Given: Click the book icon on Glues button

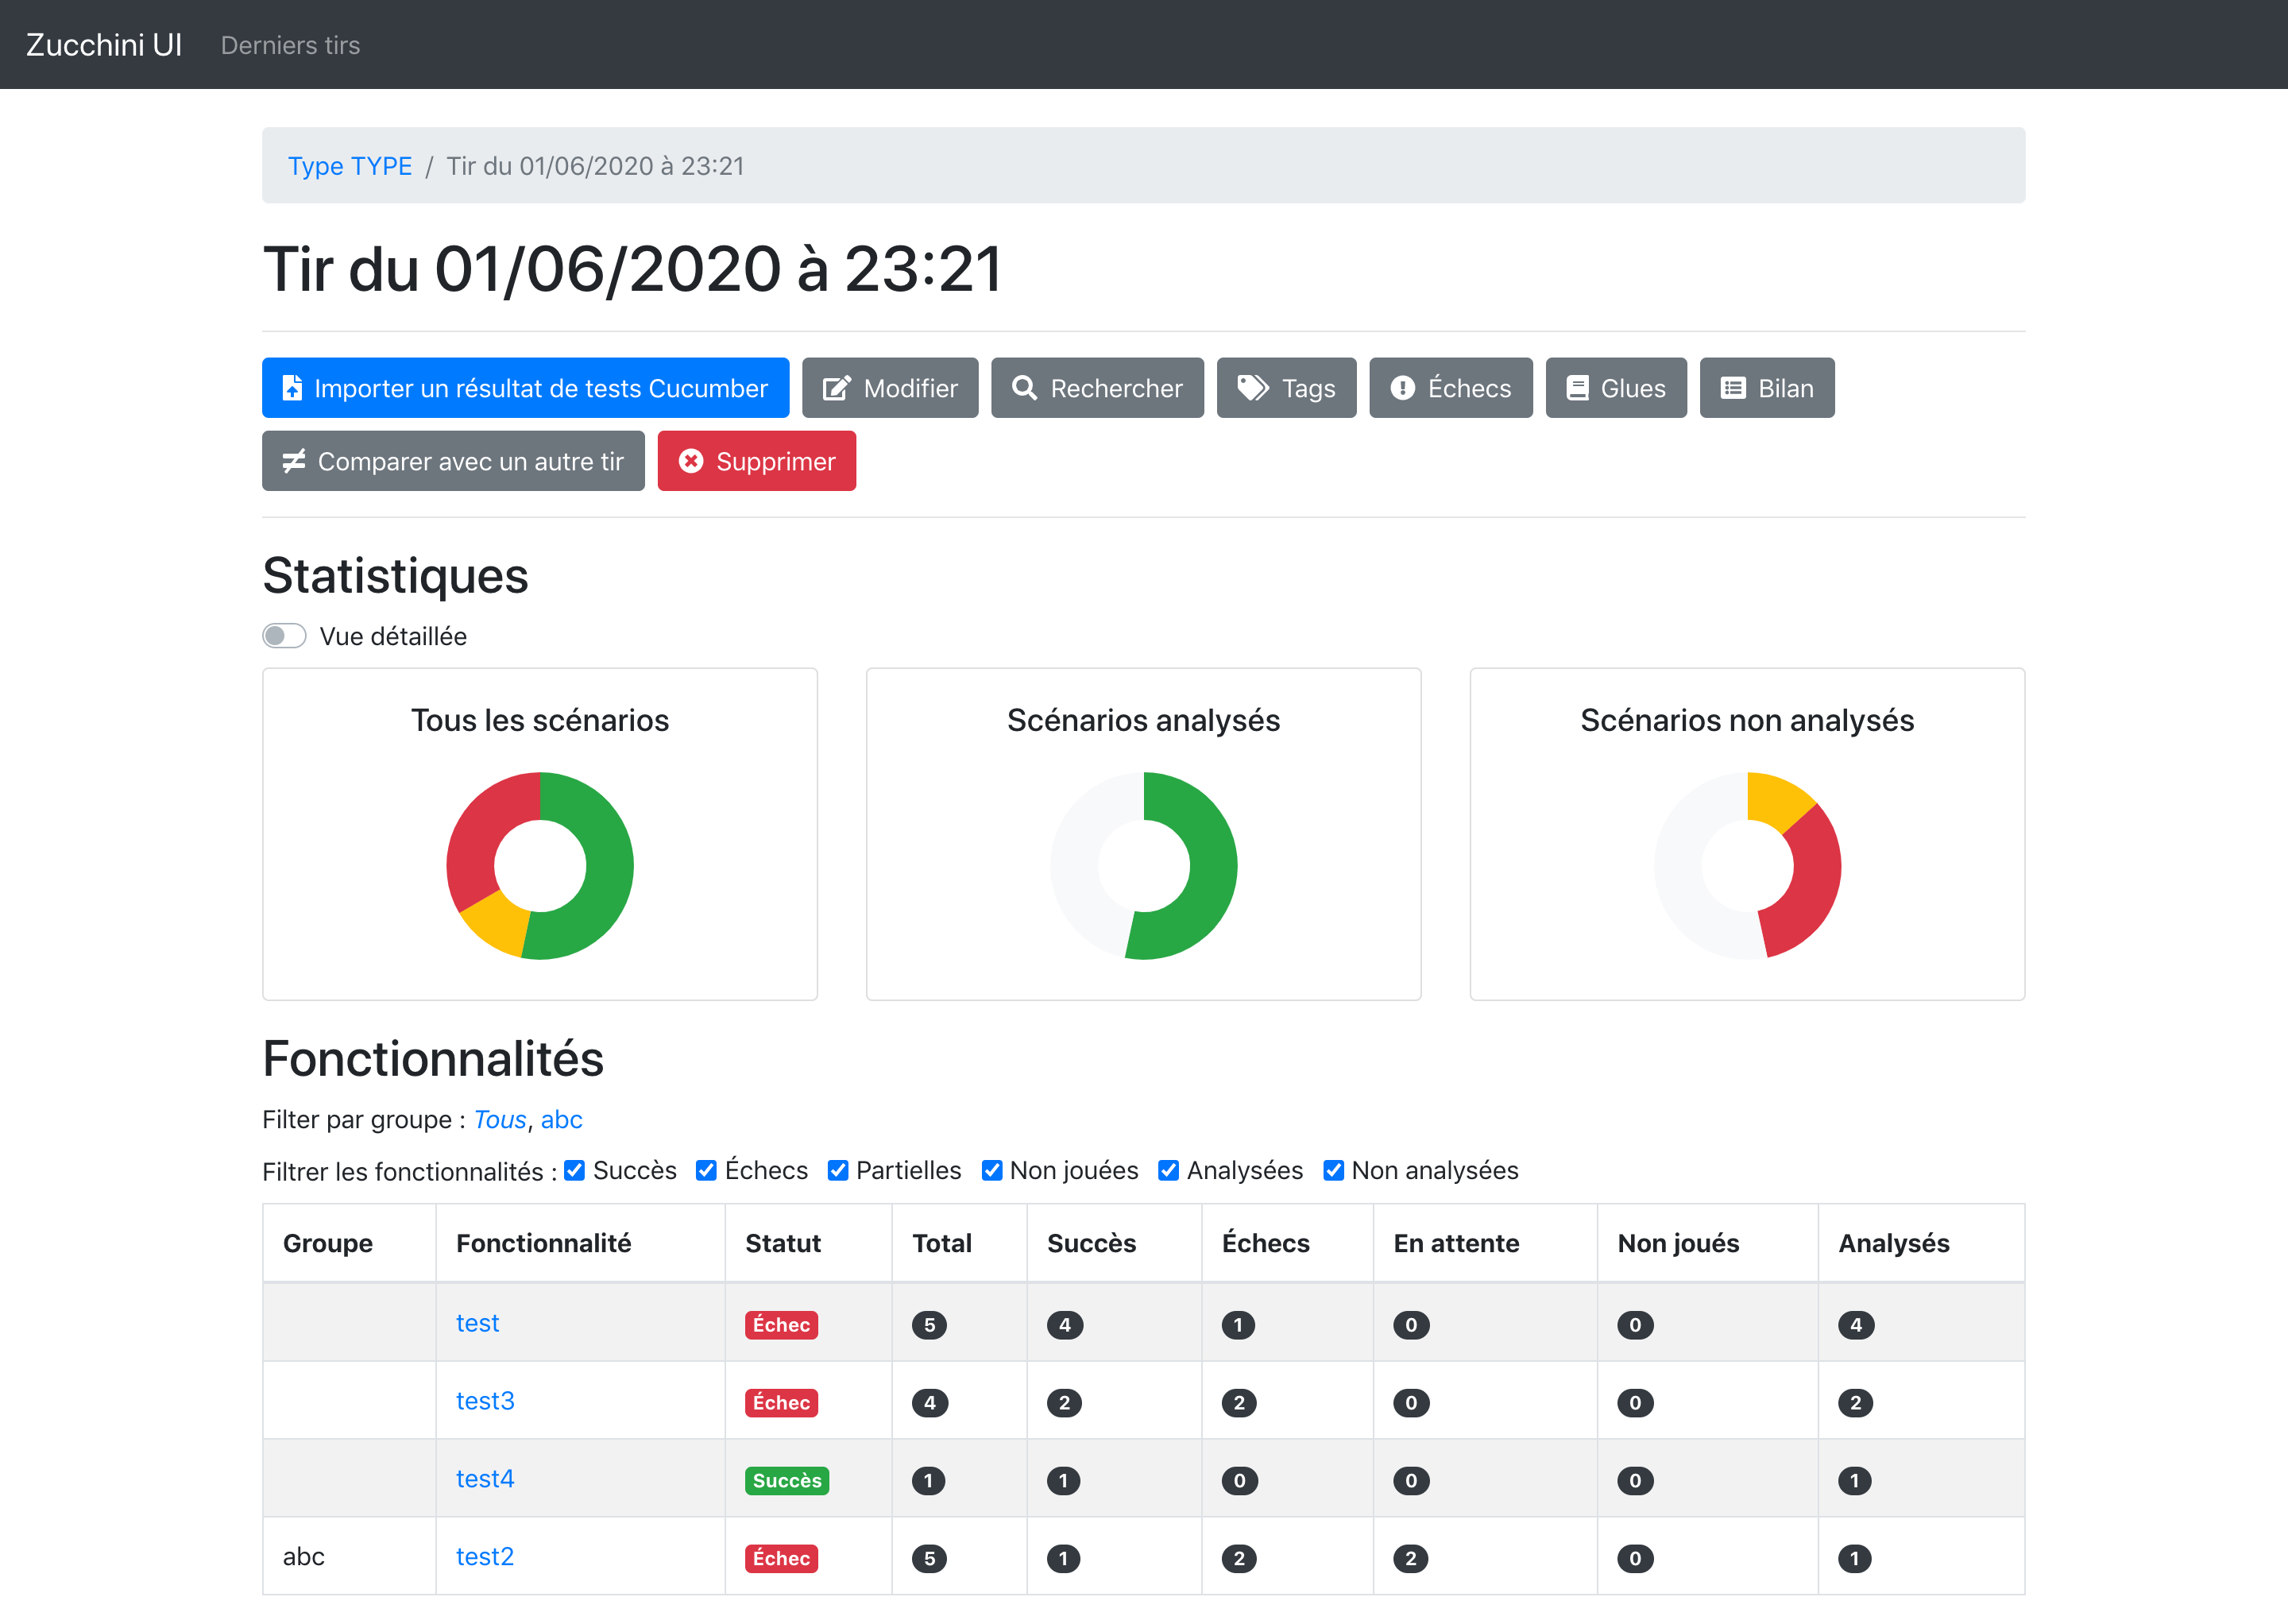Looking at the screenshot, I should point(1577,388).
